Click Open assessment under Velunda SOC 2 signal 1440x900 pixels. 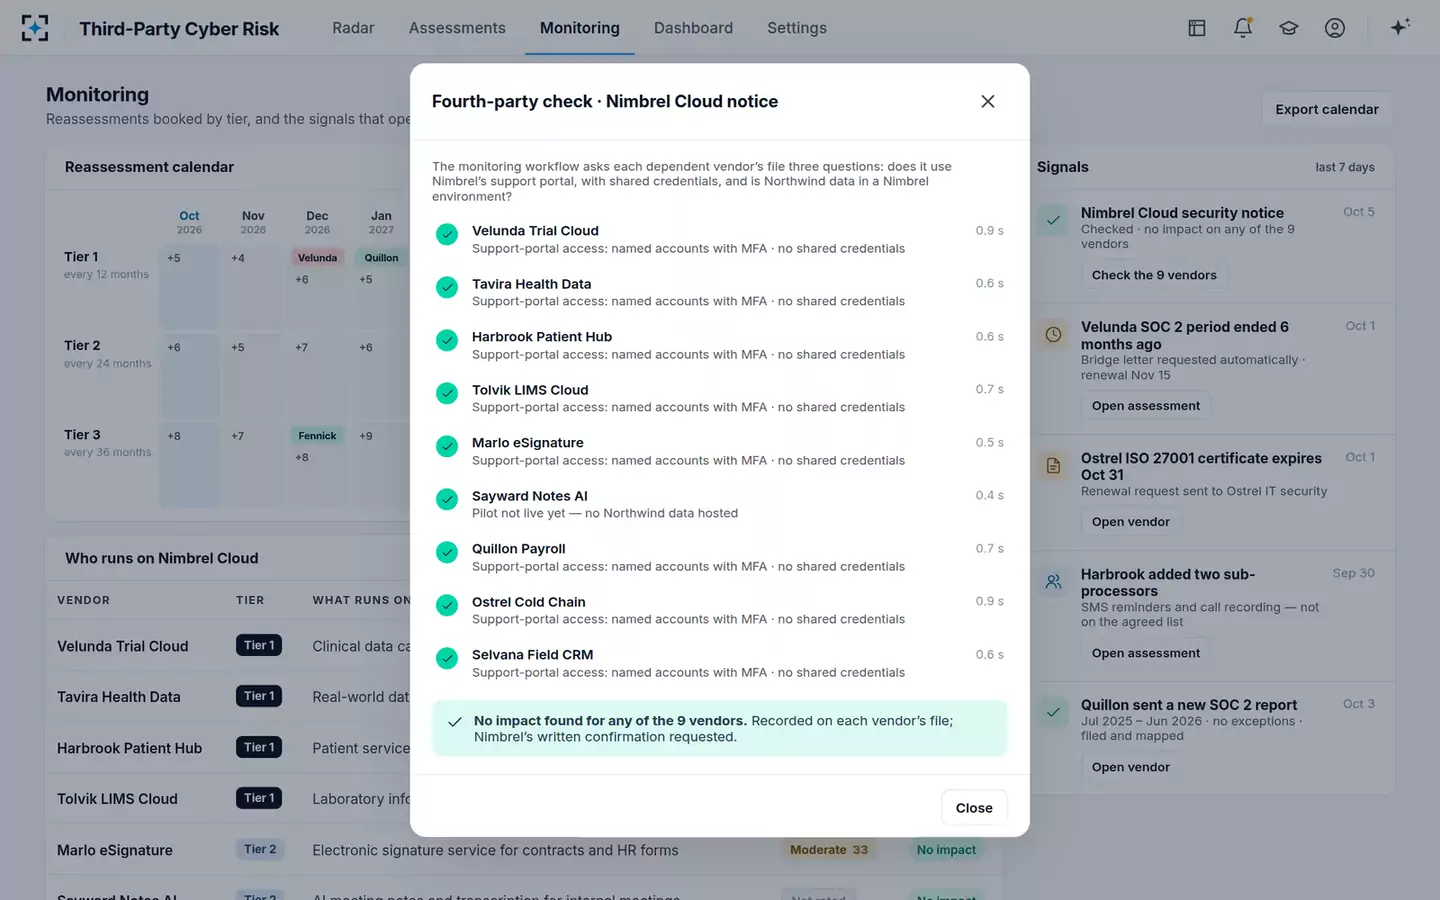pyautogui.click(x=1146, y=406)
